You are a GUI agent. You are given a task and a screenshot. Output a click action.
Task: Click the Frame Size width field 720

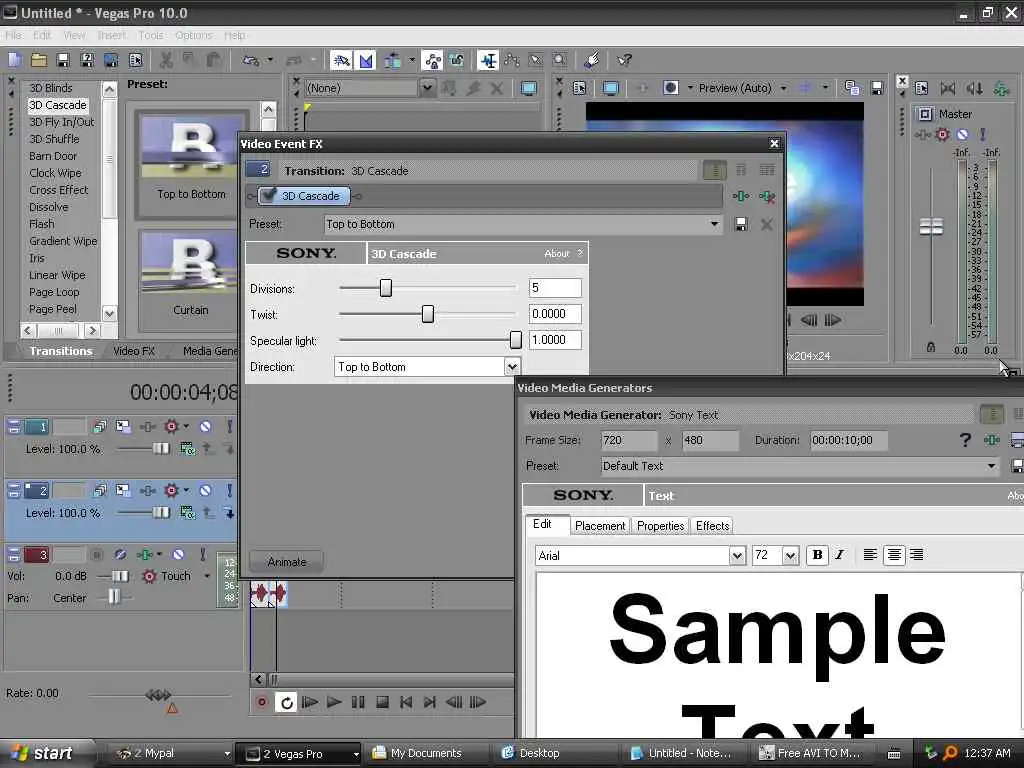628,440
